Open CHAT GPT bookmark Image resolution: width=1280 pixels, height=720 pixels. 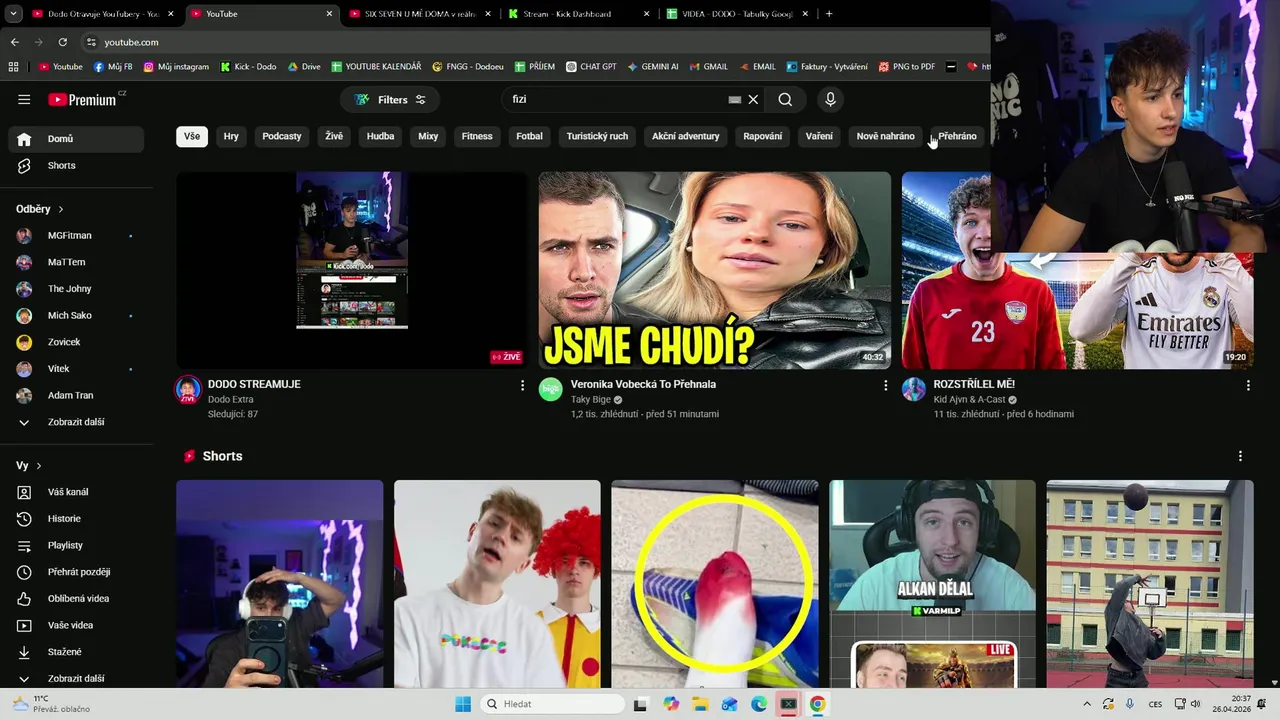591,67
